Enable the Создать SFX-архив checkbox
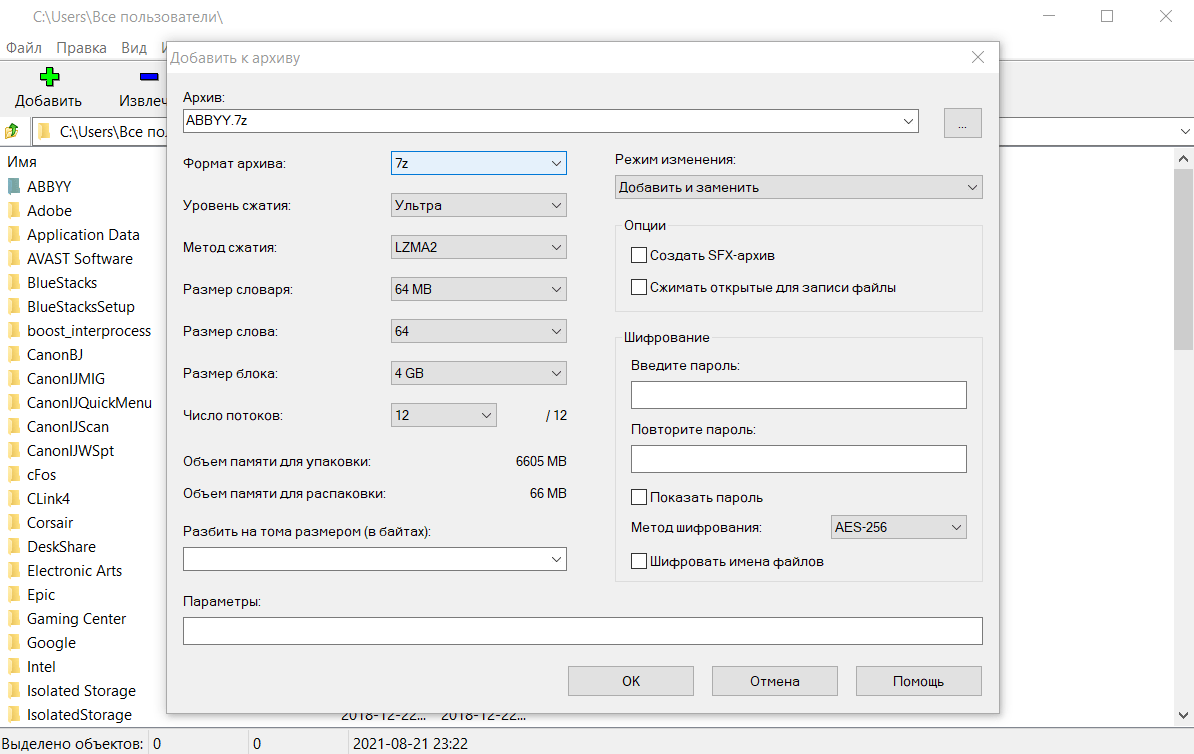This screenshot has height=754, width=1194. (x=639, y=255)
